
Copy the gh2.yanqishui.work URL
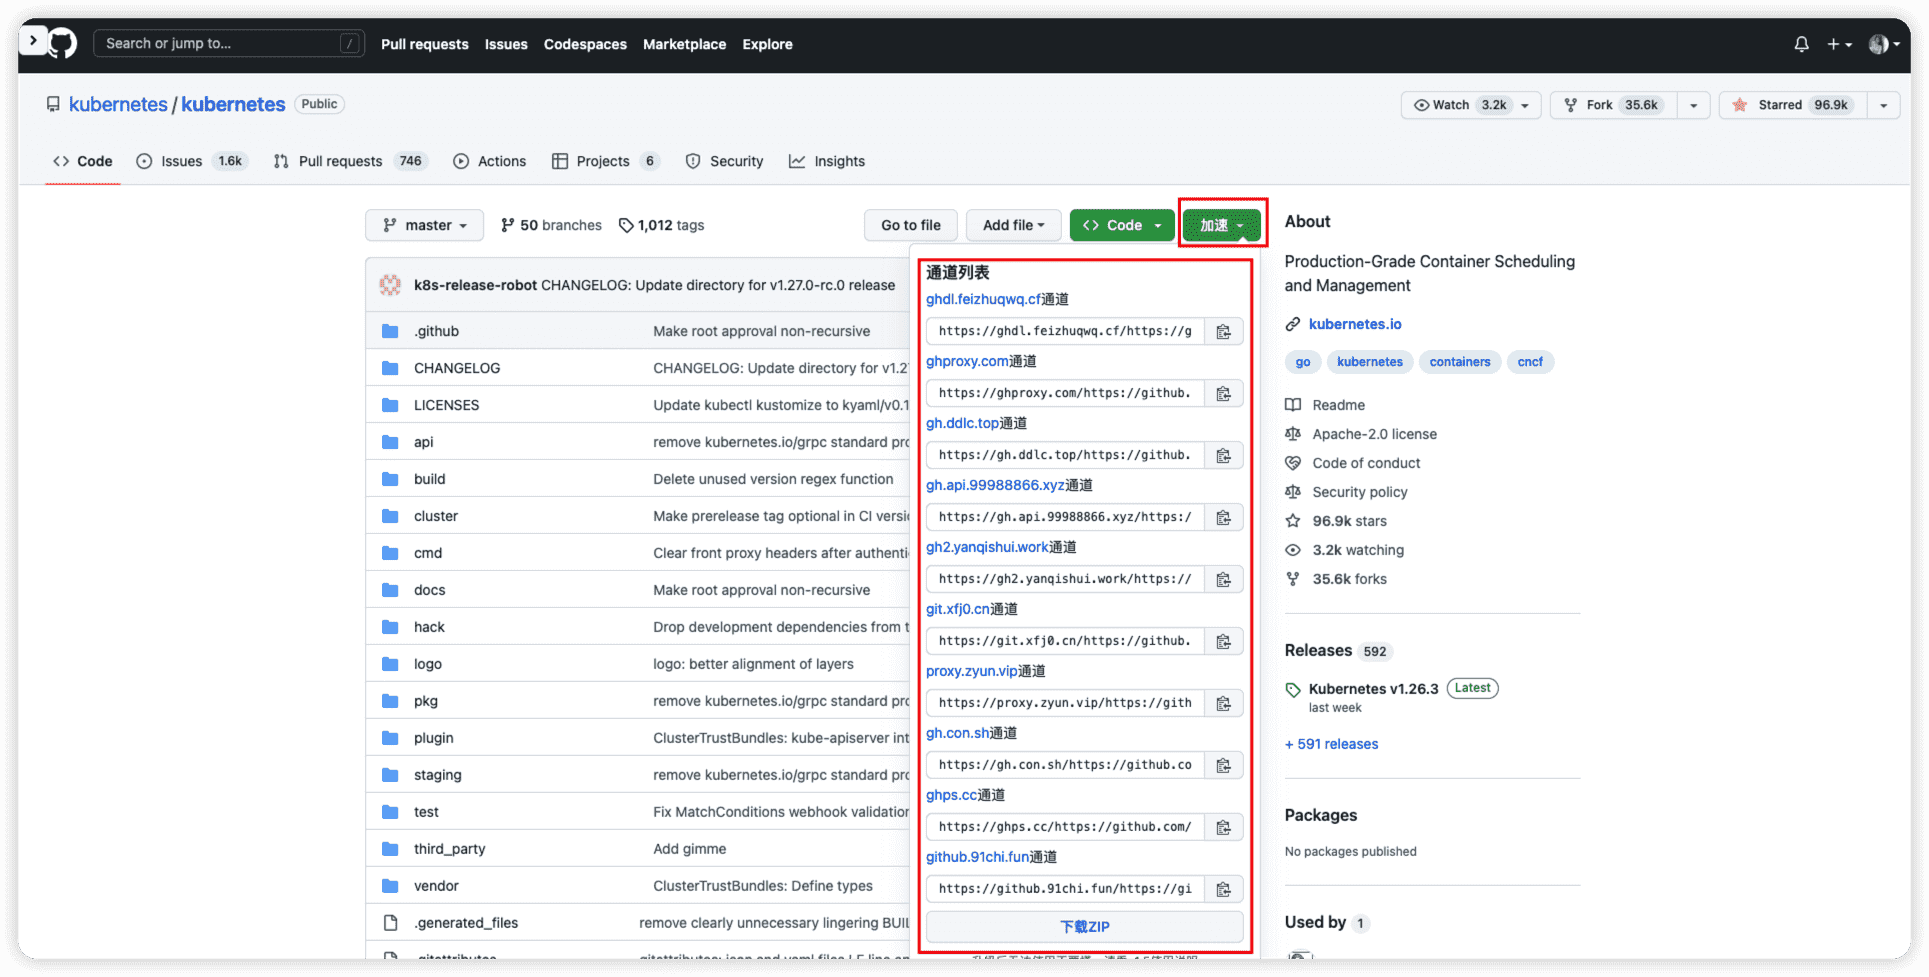1223,579
